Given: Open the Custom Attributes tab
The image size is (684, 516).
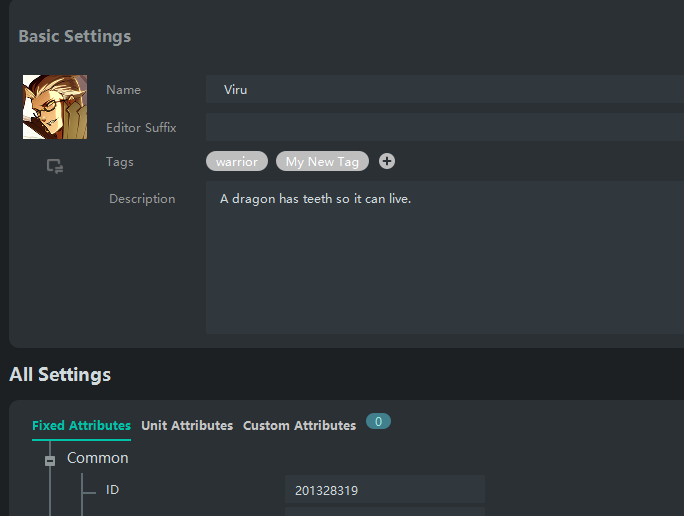Looking at the screenshot, I should point(299,426).
